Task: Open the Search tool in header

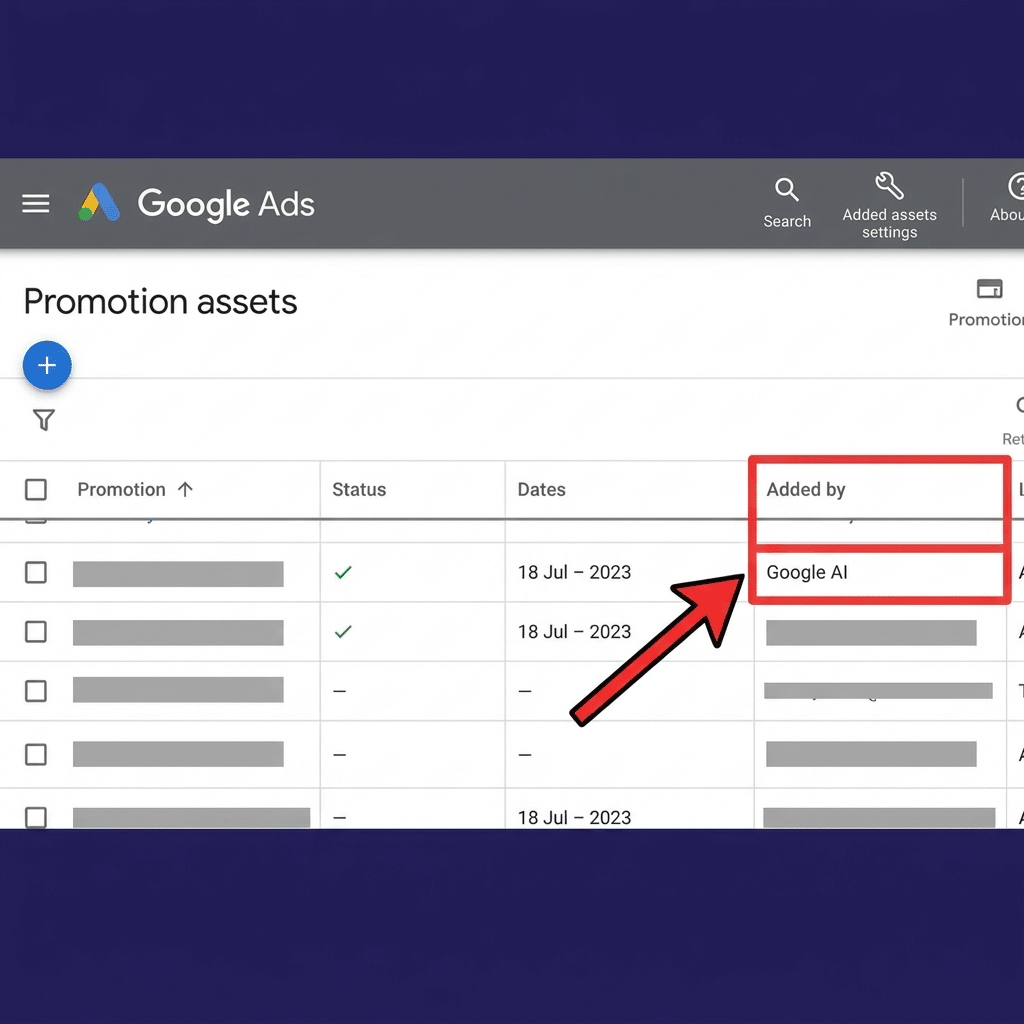Action: (x=787, y=203)
